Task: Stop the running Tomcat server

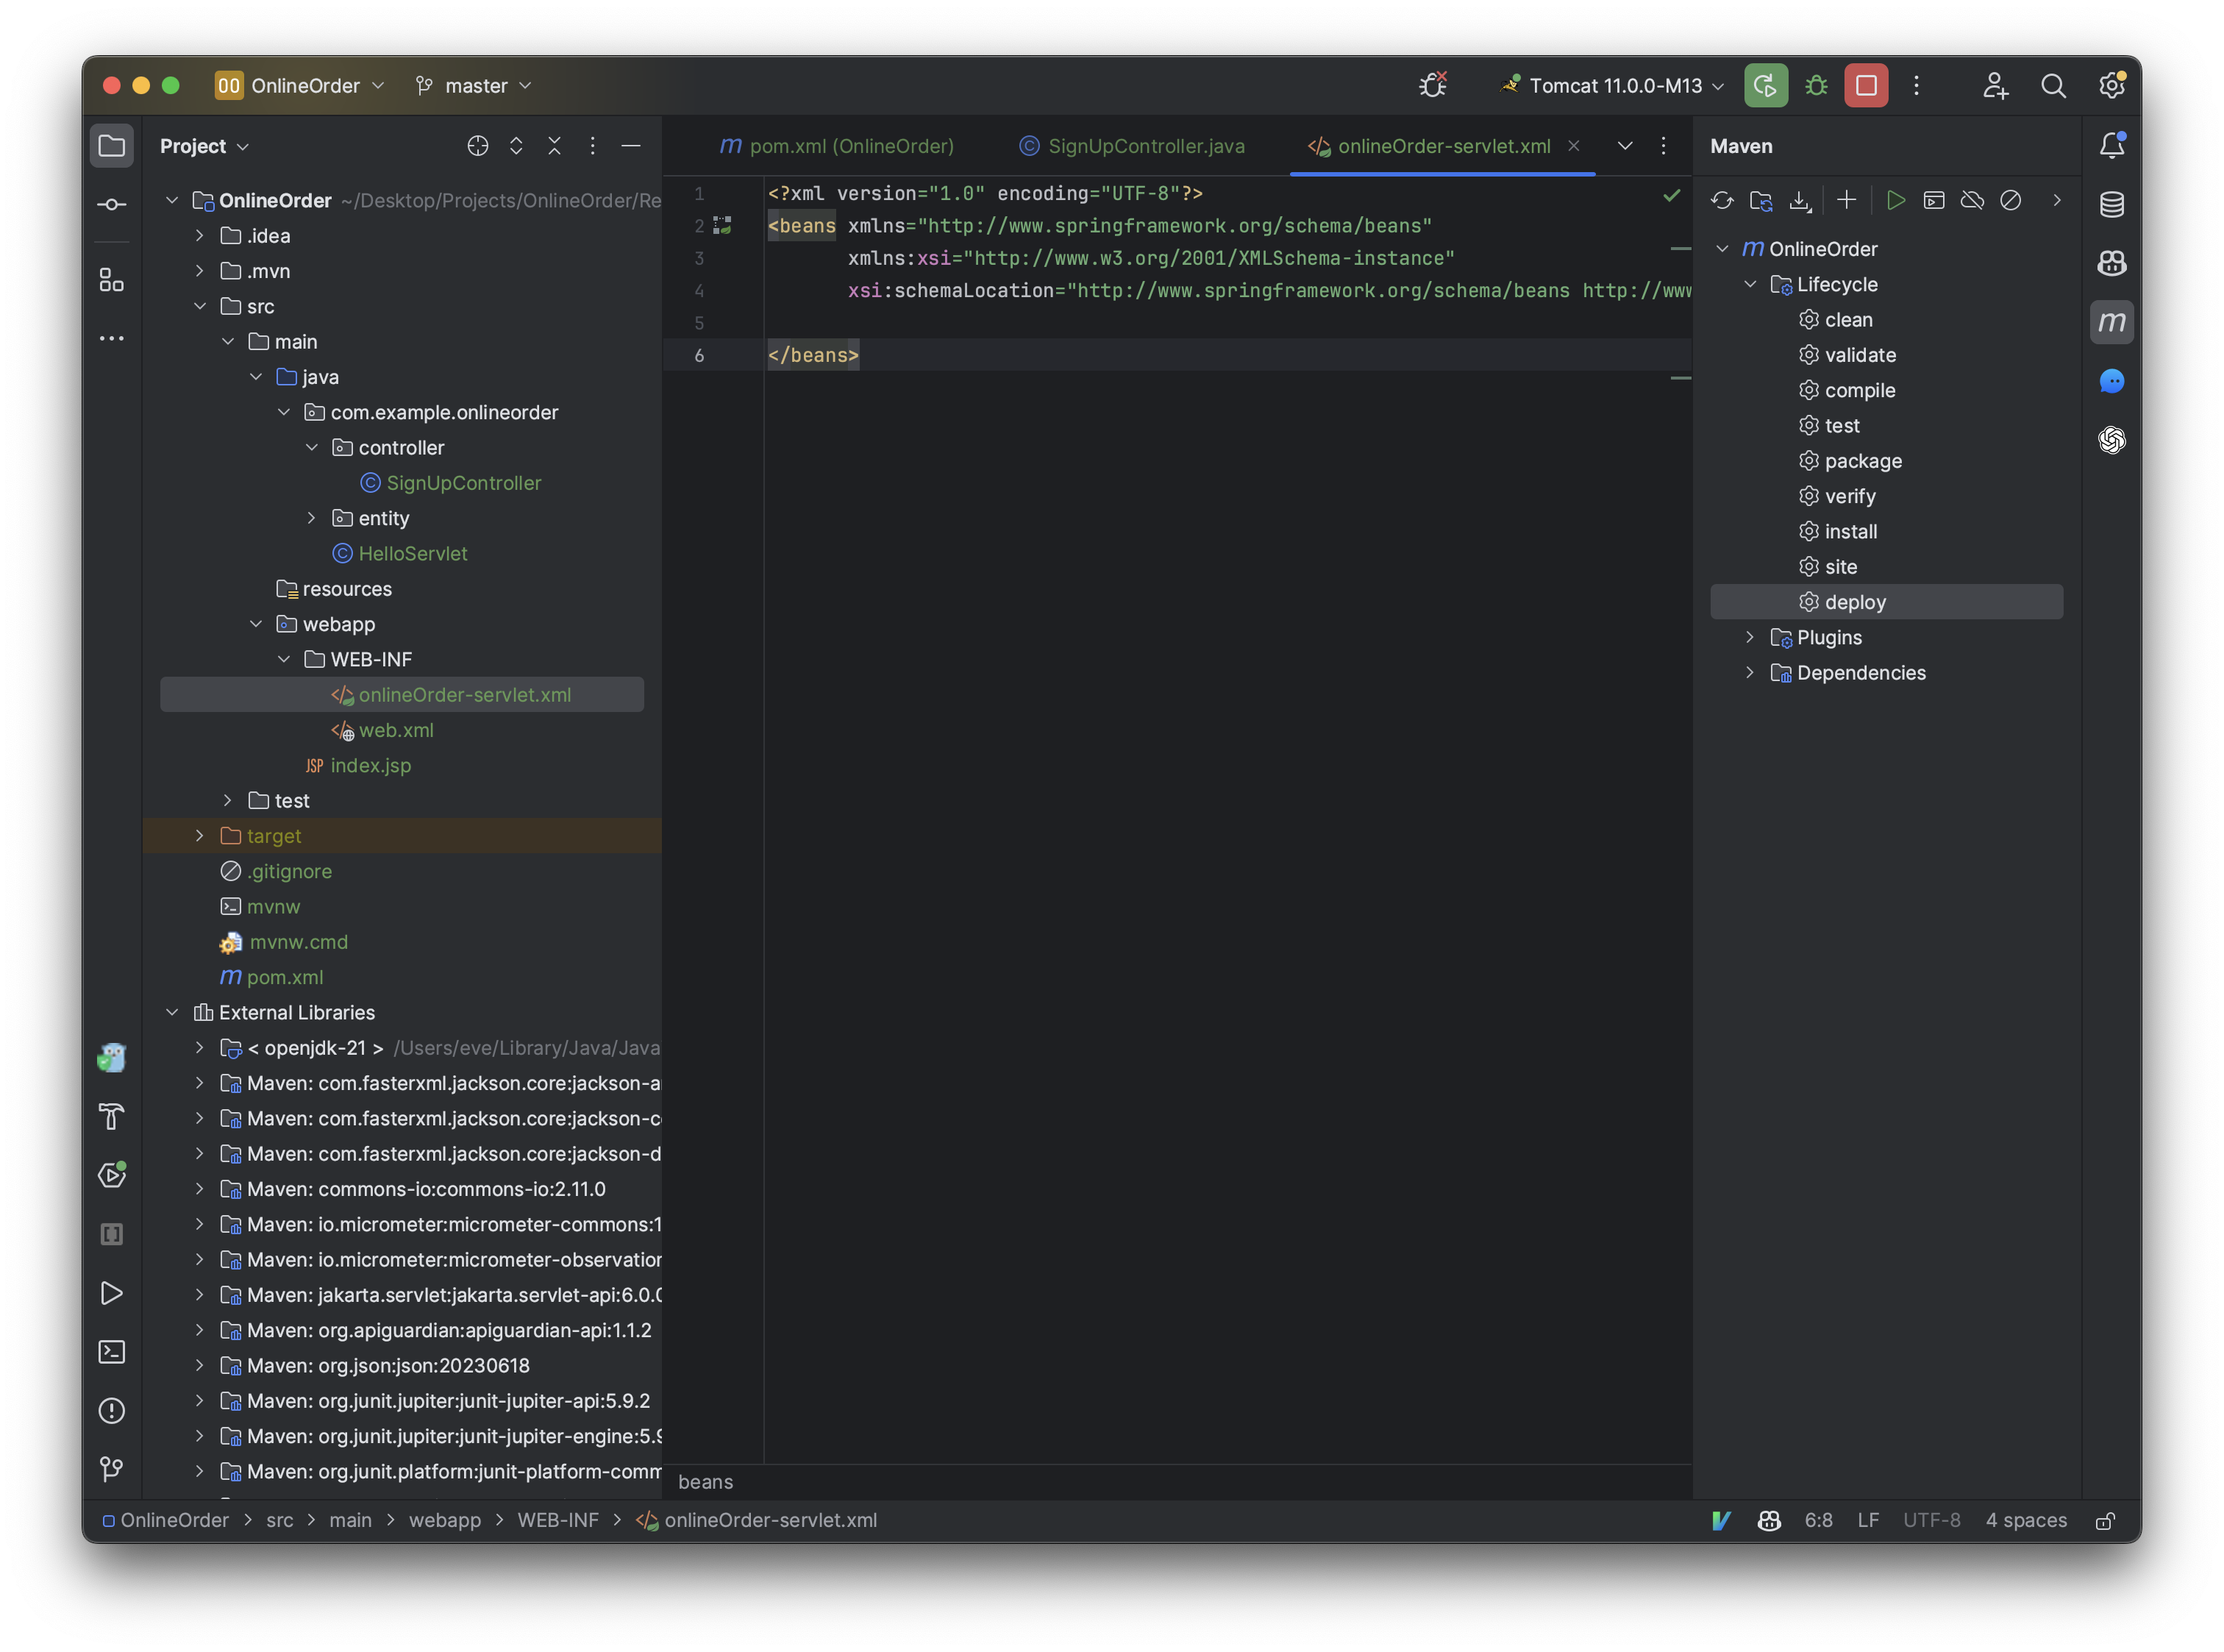Action: (x=1865, y=85)
